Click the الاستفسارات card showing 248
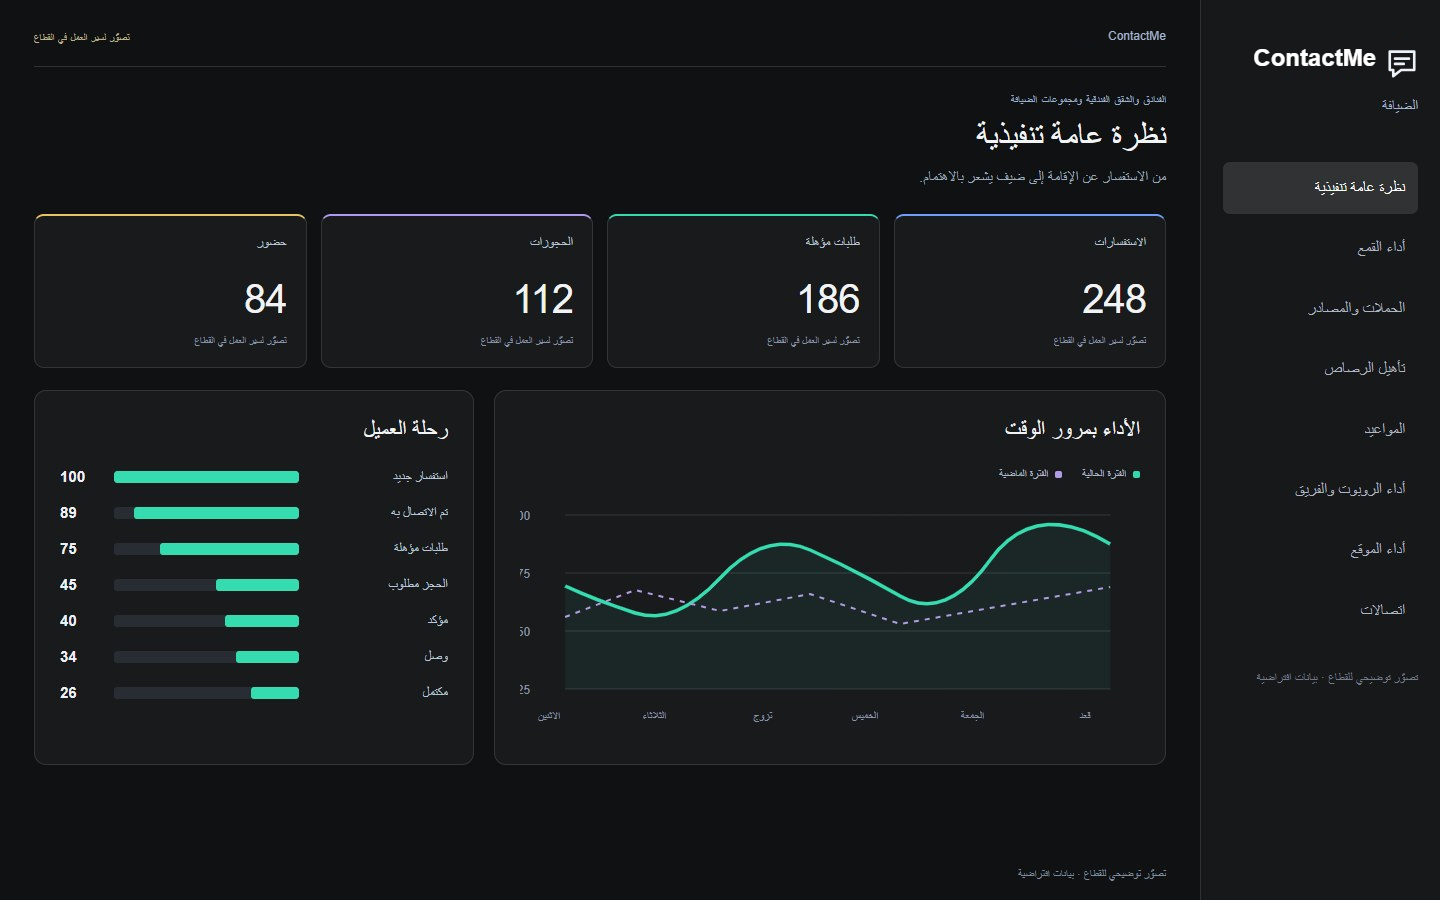Image resolution: width=1440 pixels, height=900 pixels. coord(1030,291)
